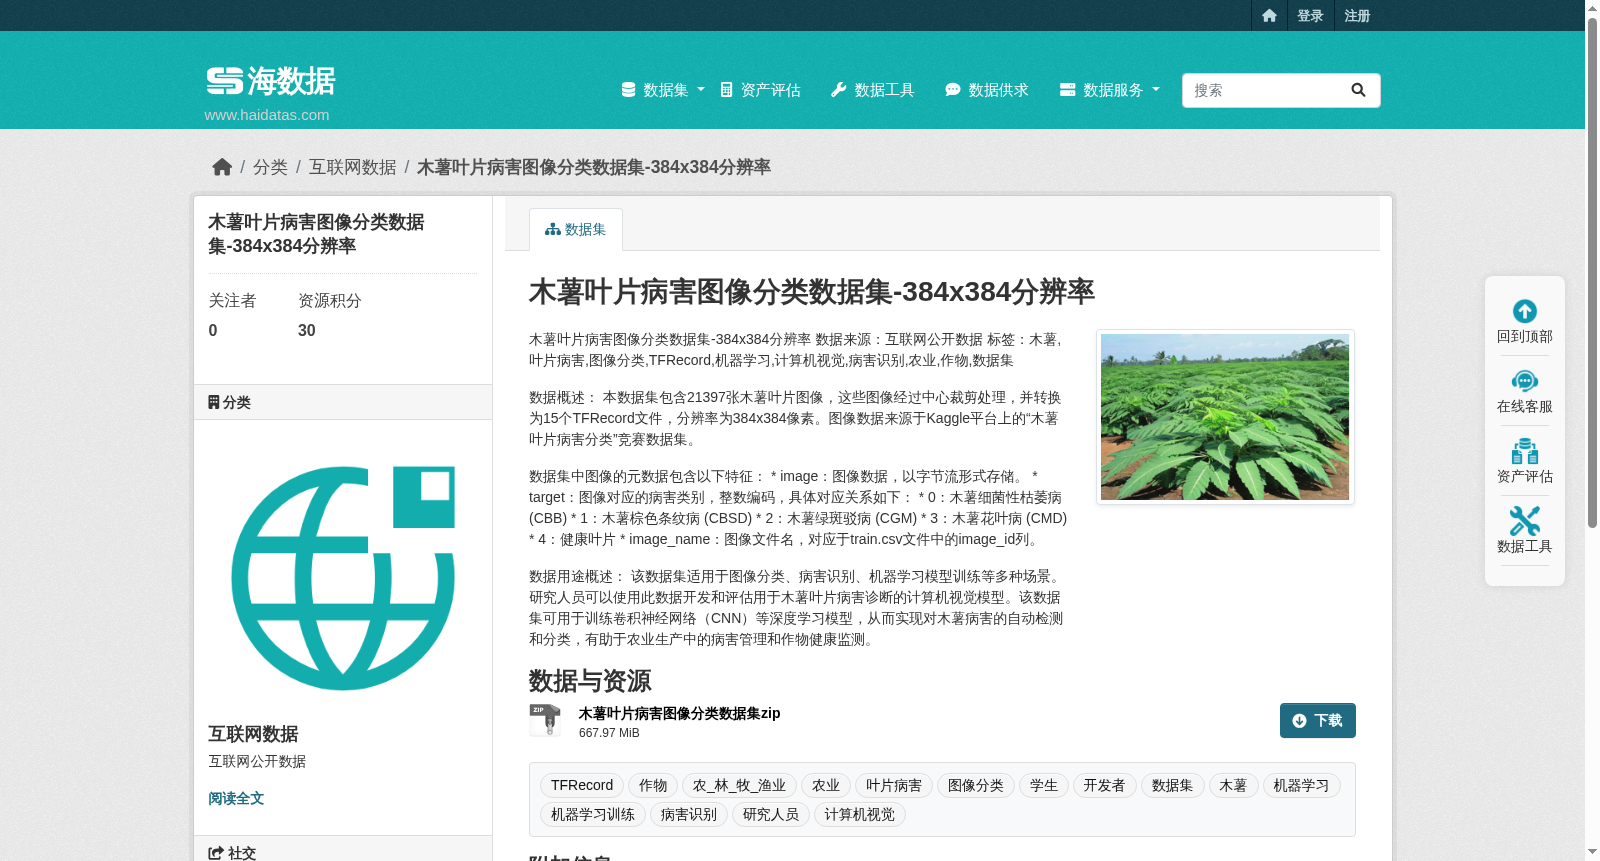This screenshot has width=1600, height=861.
Task: Select the 病害识别 tag
Action: click(689, 815)
